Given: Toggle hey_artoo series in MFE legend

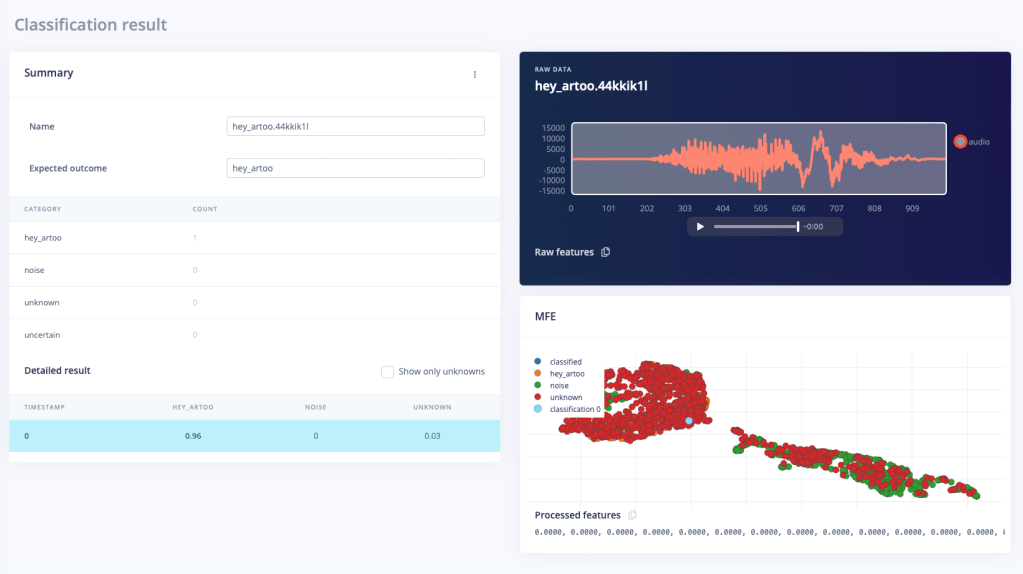Looking at the screenshot, I should pos(540,374).
